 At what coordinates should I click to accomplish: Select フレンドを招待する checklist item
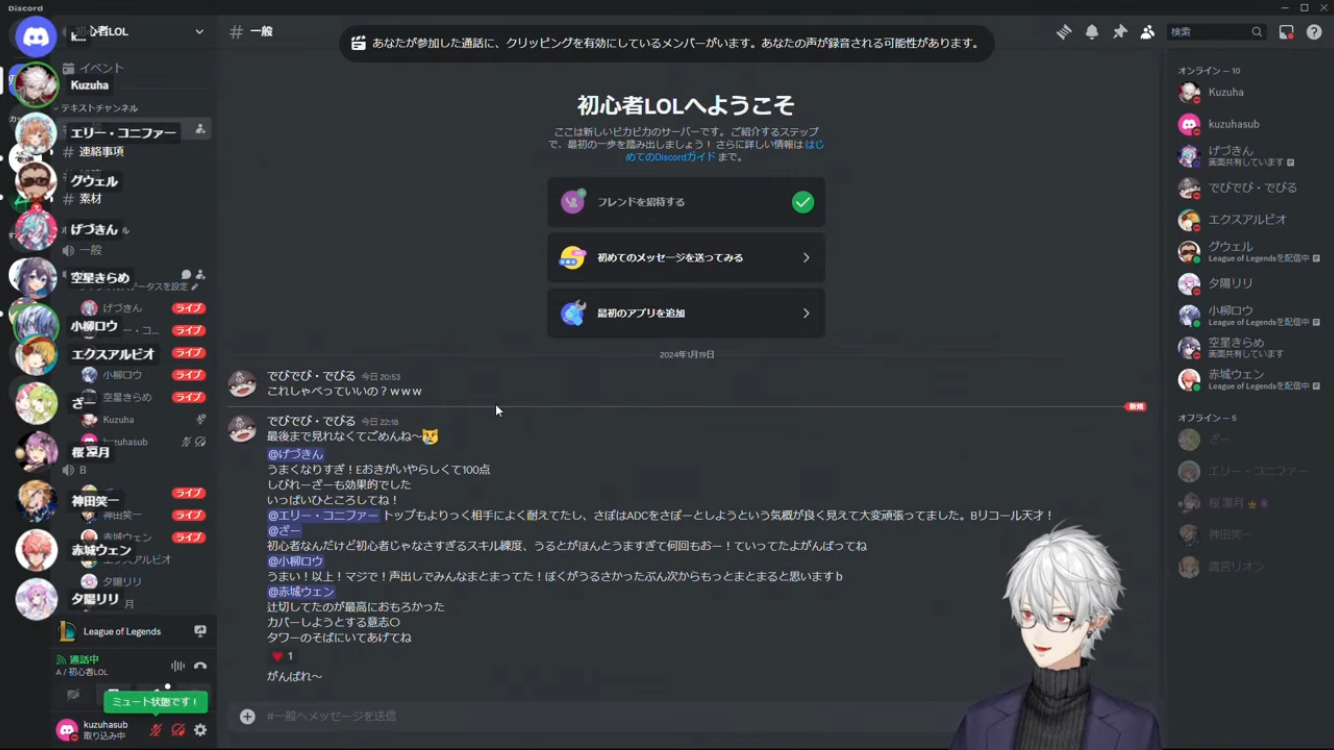coord(686,202)
